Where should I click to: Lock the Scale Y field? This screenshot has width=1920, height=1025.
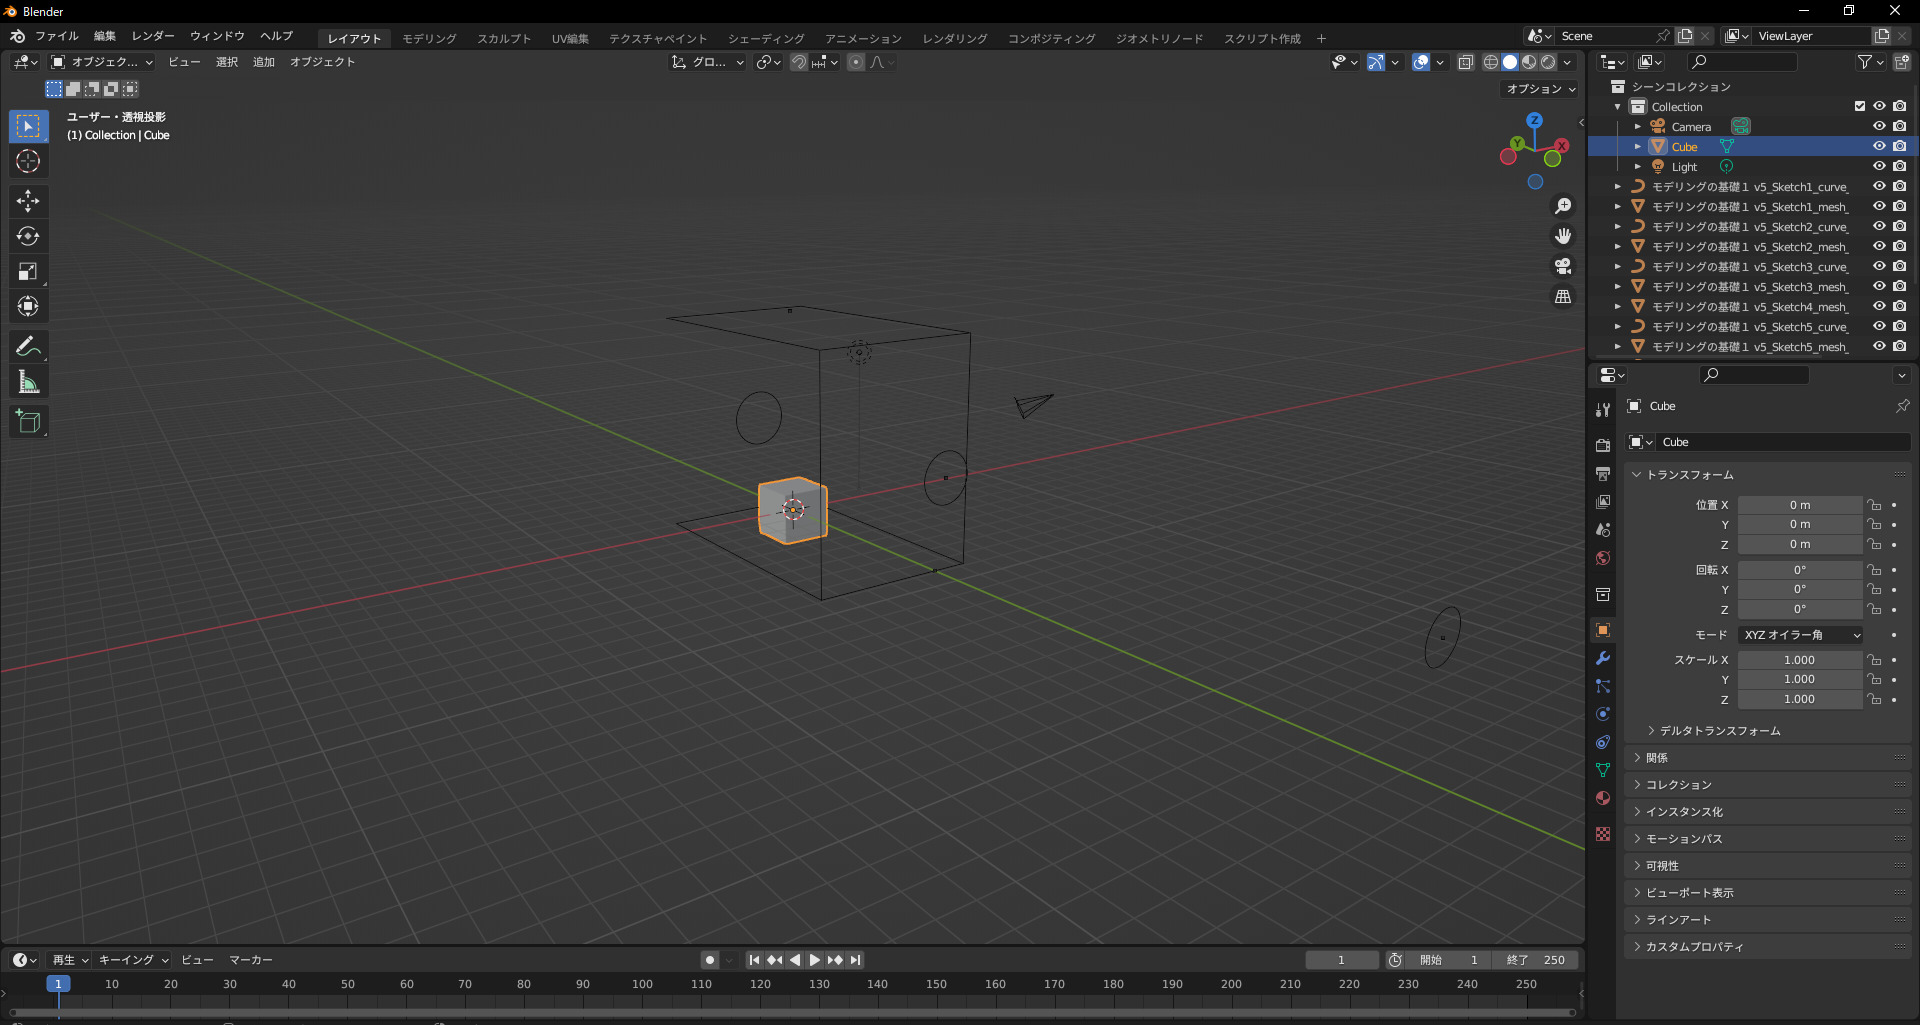click(x=1874, y=680)
